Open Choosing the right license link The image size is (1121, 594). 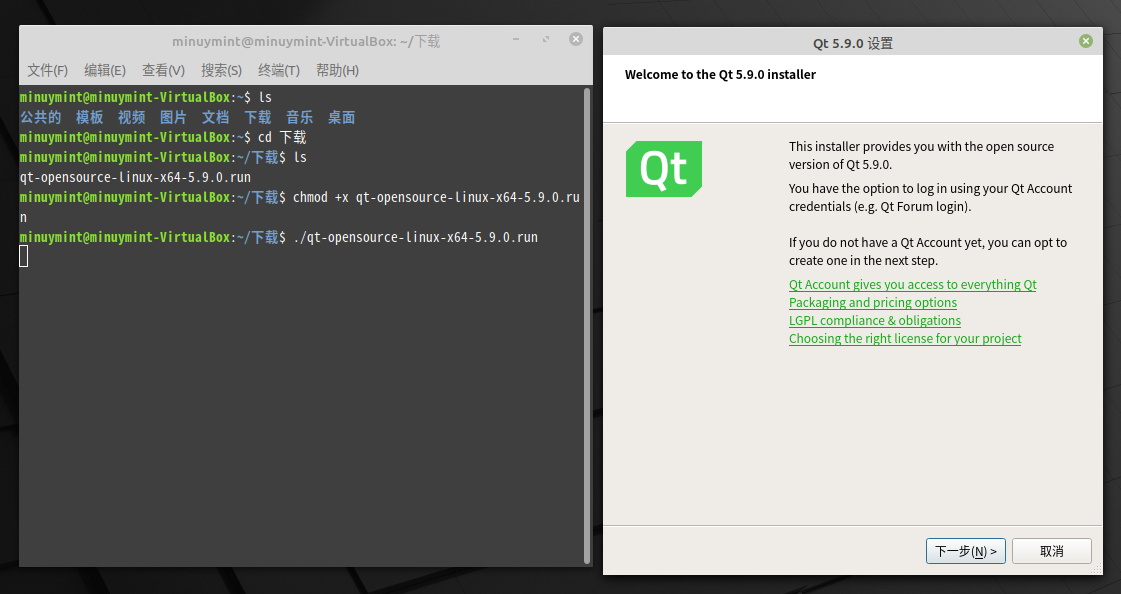click(x=905, y=338)
